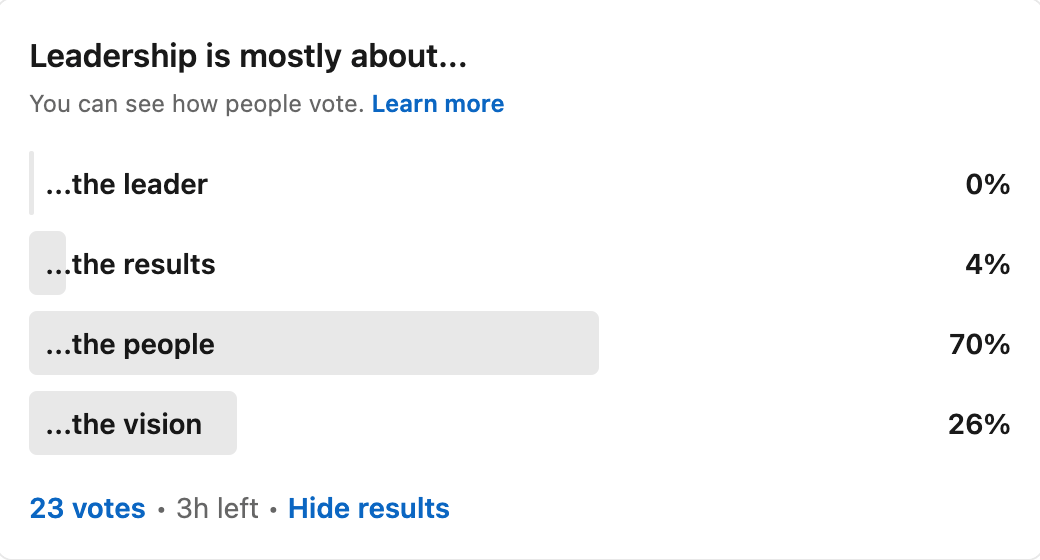This screenshot has height=560, width=1040.
Task: Click the 0% percentage value
Action: (988, 184)
